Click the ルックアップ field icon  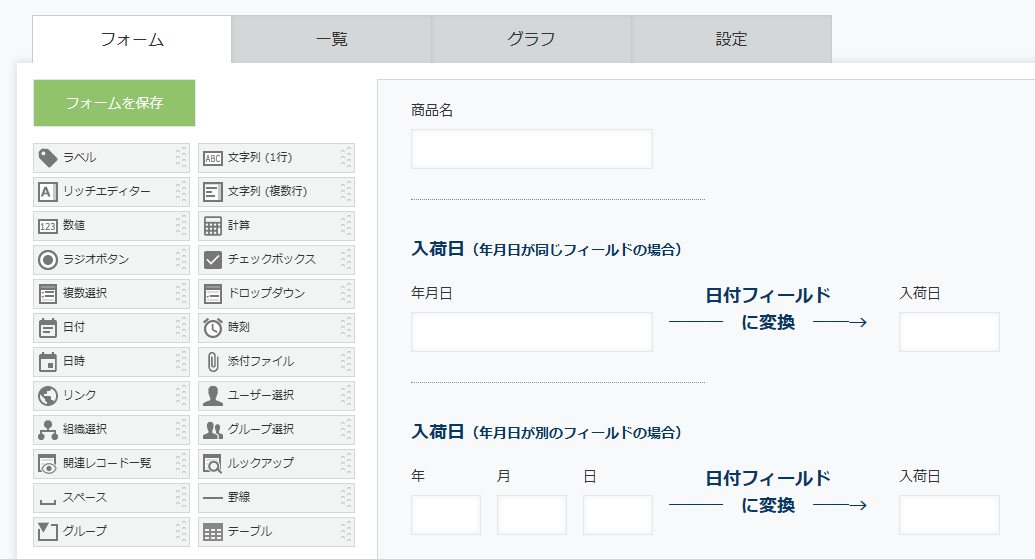pyautogui.click(x=213, y=464)
